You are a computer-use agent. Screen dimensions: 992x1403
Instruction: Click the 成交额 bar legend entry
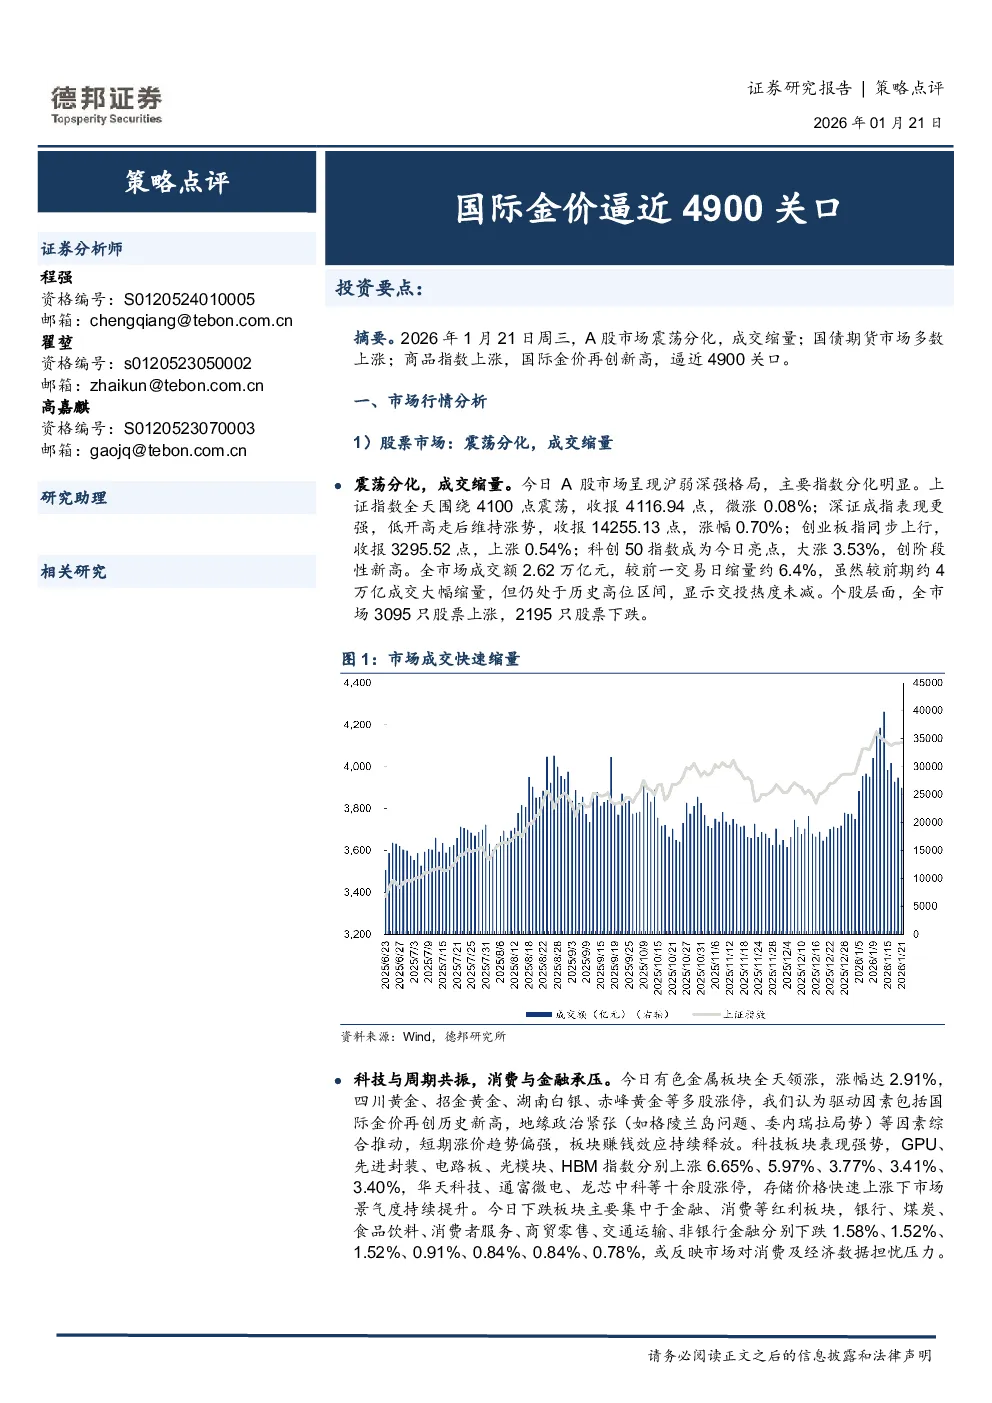point(597,1014)
